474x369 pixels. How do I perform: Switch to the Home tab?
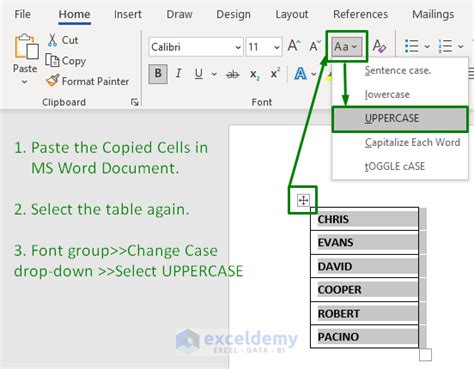(74, 14)
